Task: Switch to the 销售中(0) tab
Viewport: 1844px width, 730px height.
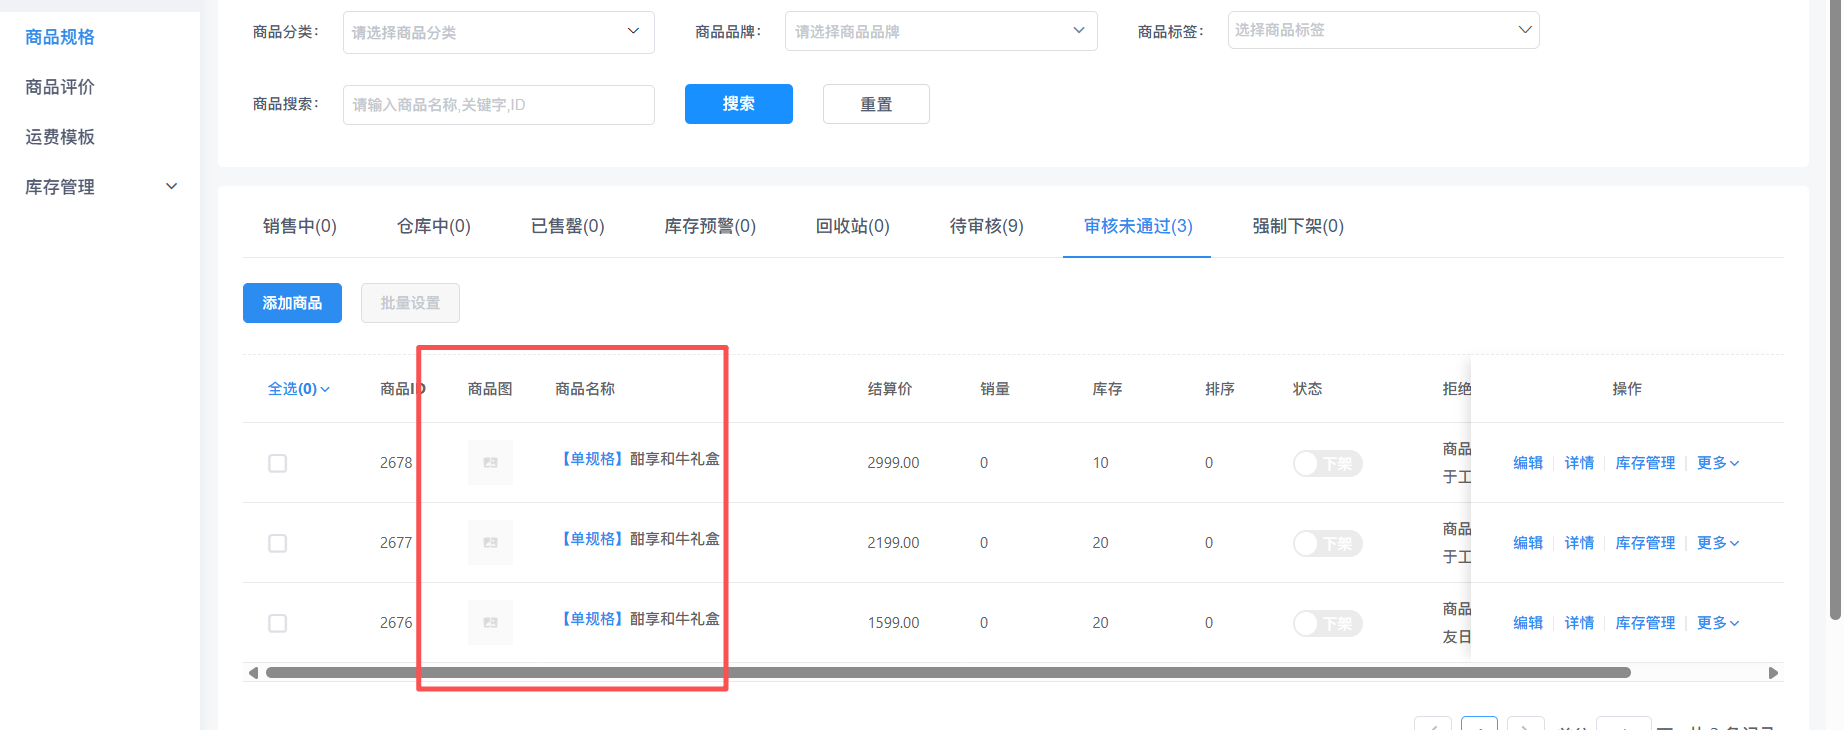Action: [299, 226]
